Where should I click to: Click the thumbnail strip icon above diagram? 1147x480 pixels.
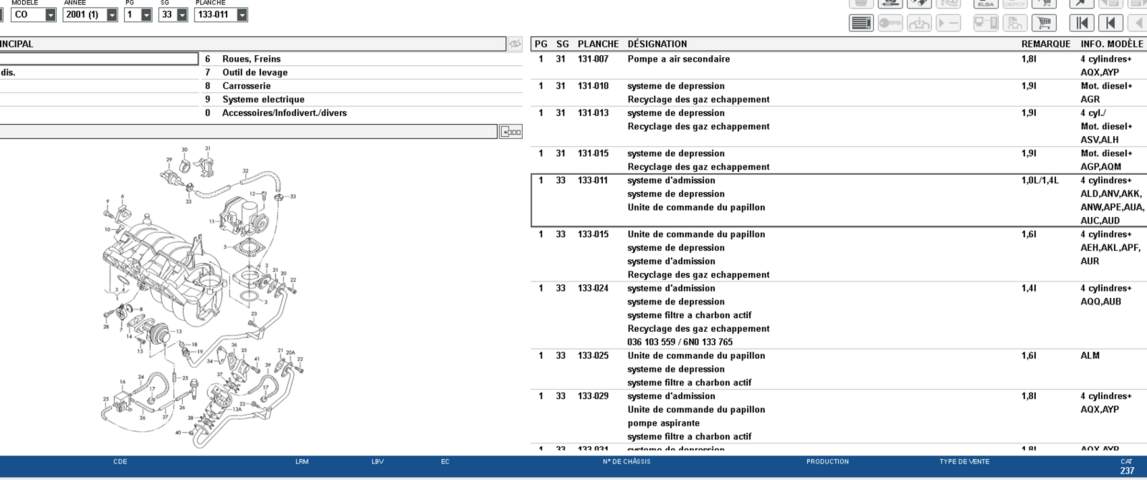[x=511, y=132]
